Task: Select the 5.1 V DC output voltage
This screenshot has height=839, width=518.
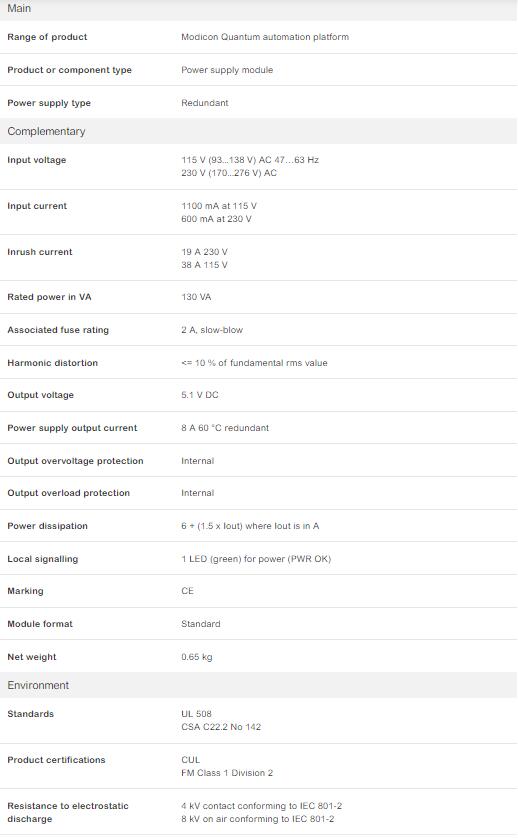Action: click(x=200, y=395)
